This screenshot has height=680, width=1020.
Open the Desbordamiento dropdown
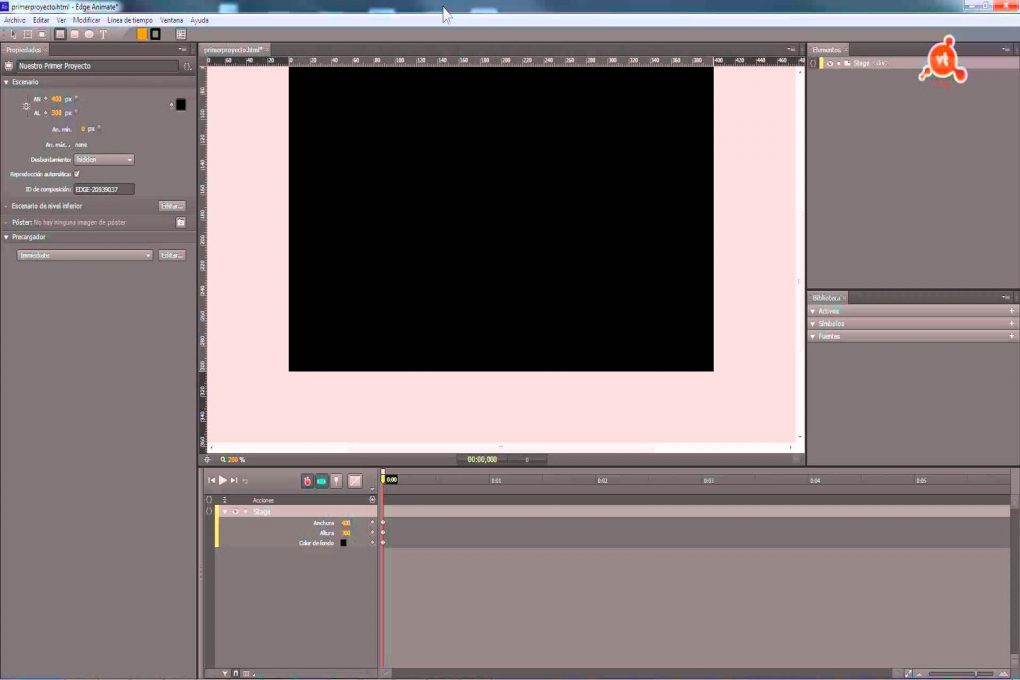(x=104, y=159)
